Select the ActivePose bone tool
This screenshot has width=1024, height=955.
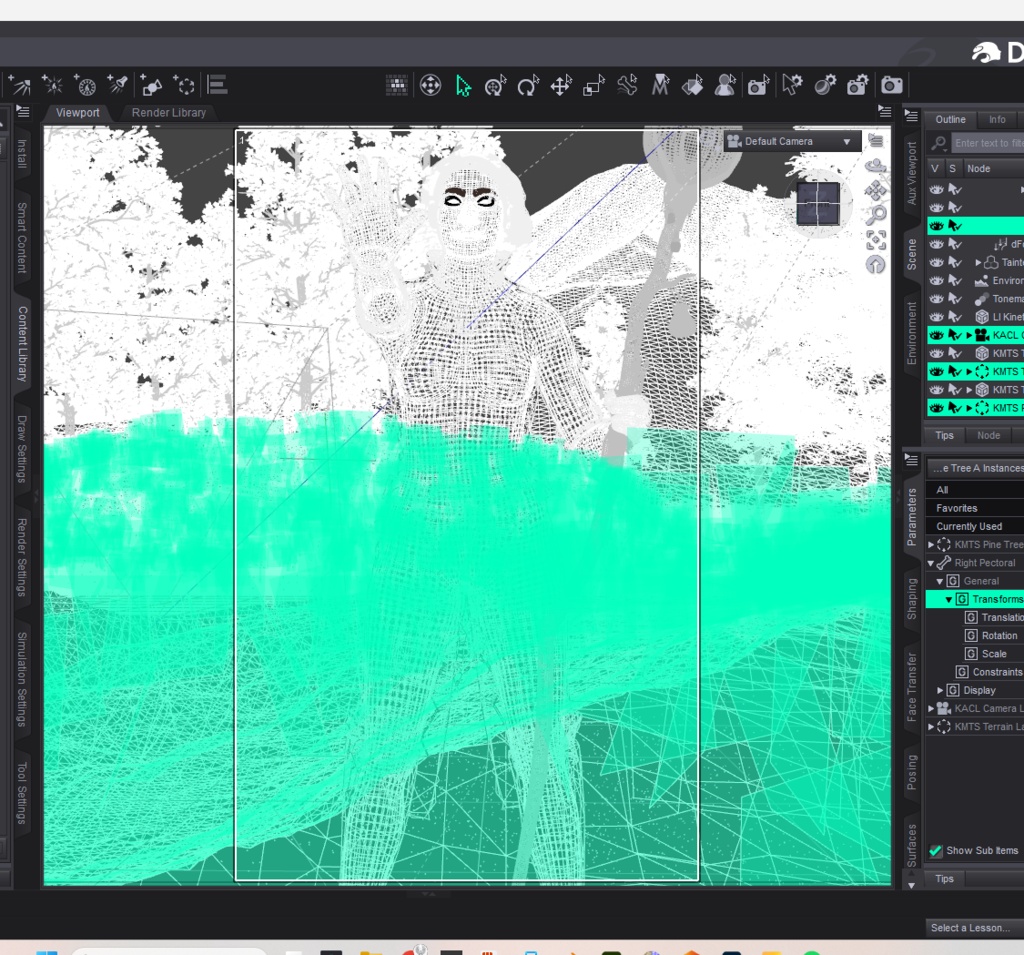(627, 86)
